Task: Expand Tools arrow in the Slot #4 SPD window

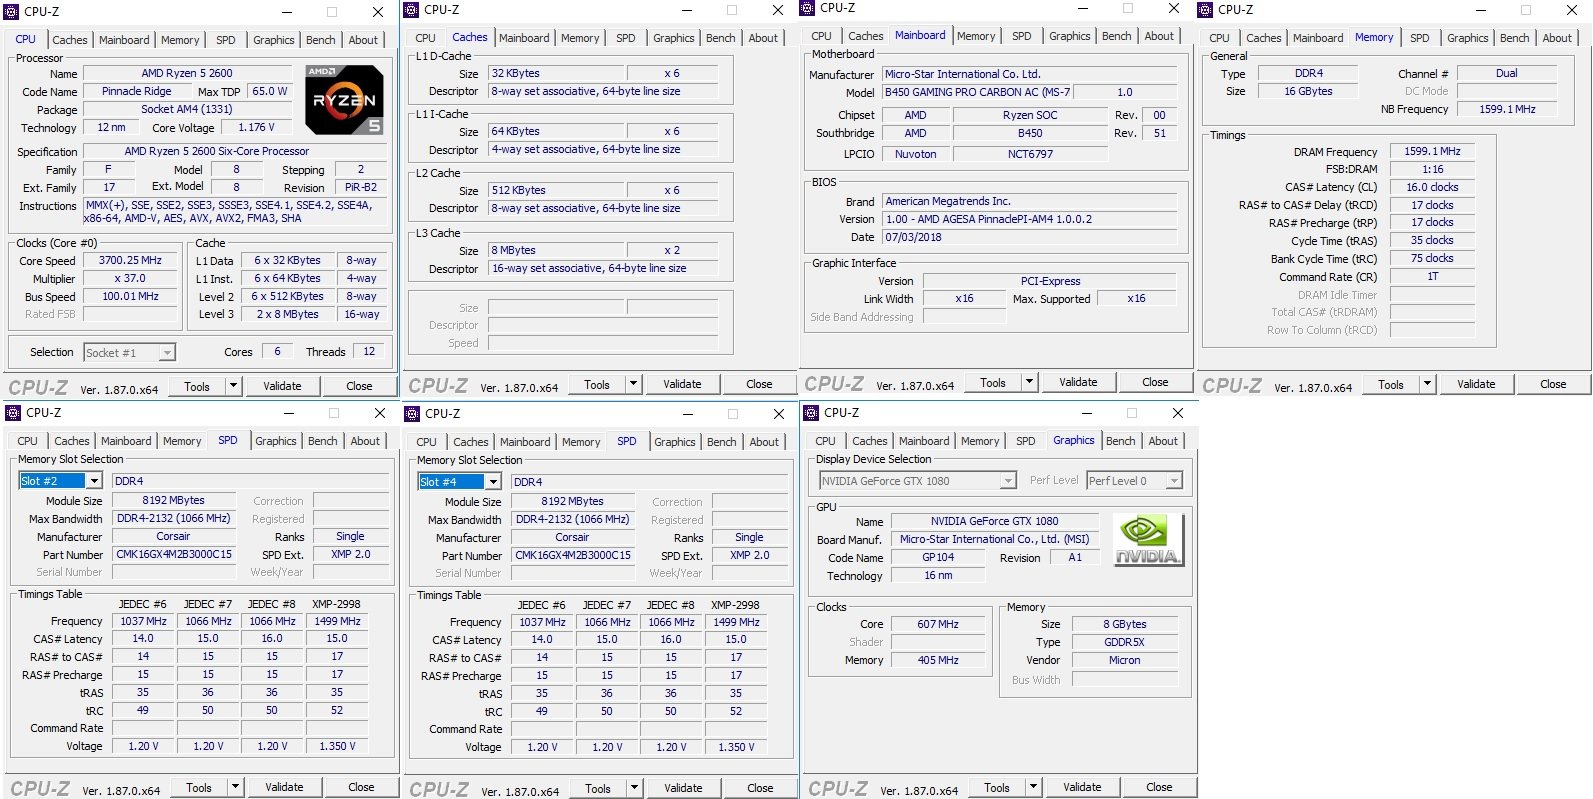Action: pos(635,788)
